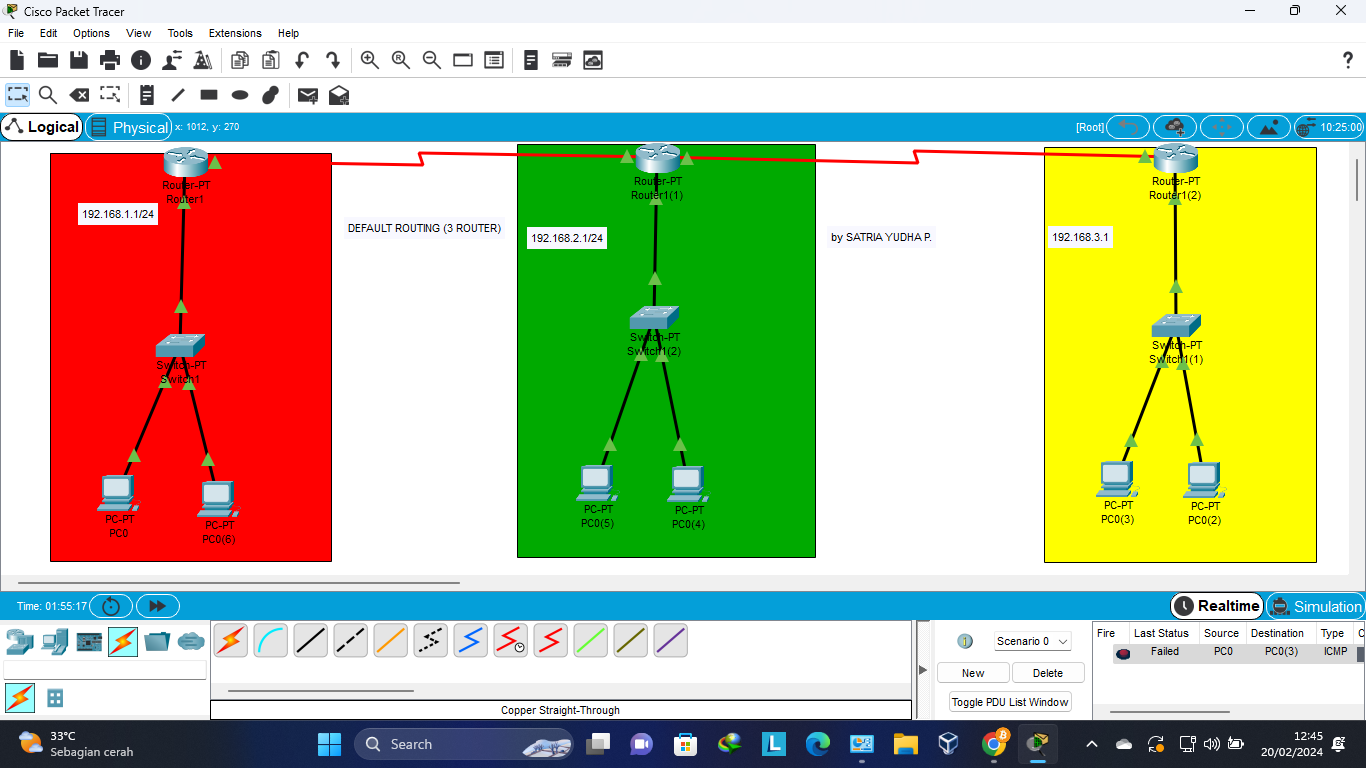Select the Draw Rectangle tool
The height and width of the screenshot is (768, 1366).
(x=209, y=95)
